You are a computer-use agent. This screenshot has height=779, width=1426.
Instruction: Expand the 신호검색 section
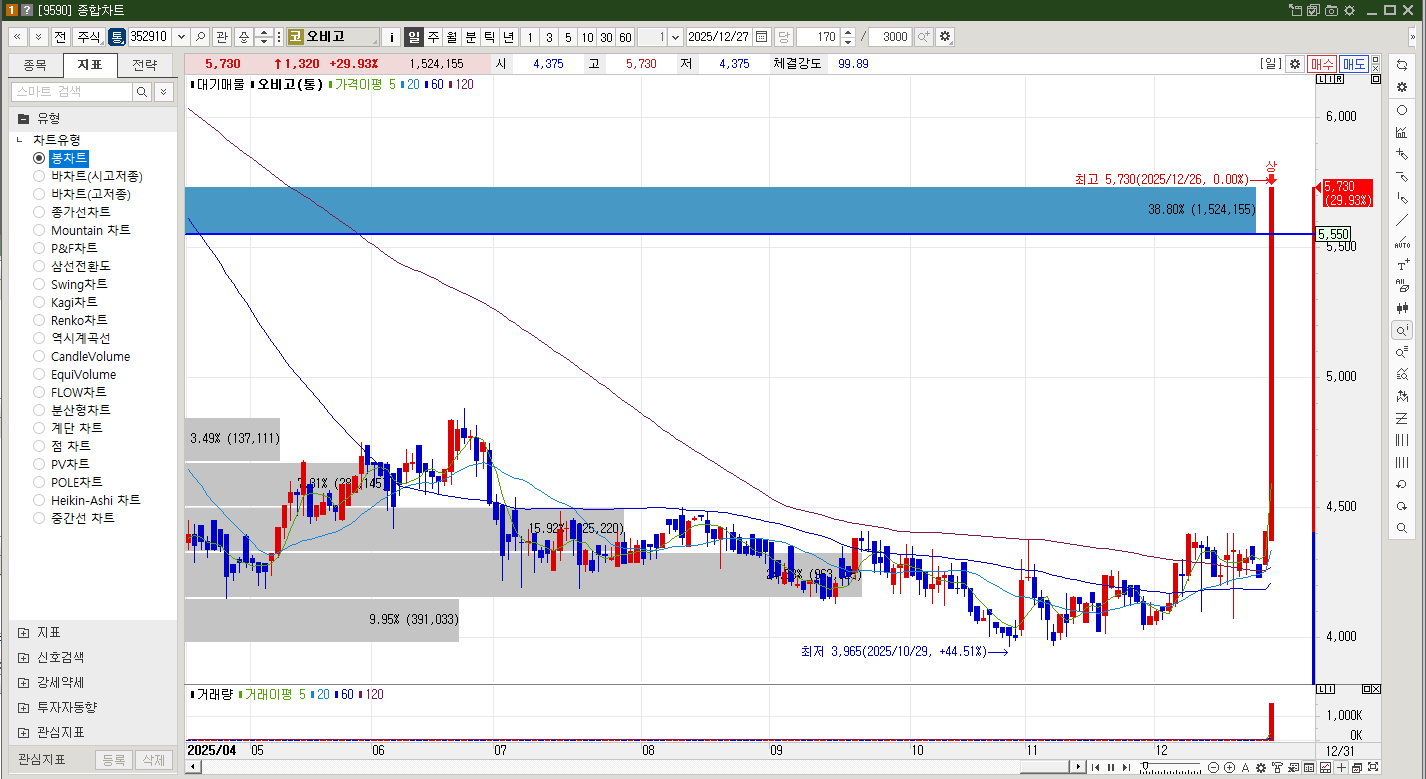pos(24,657)
